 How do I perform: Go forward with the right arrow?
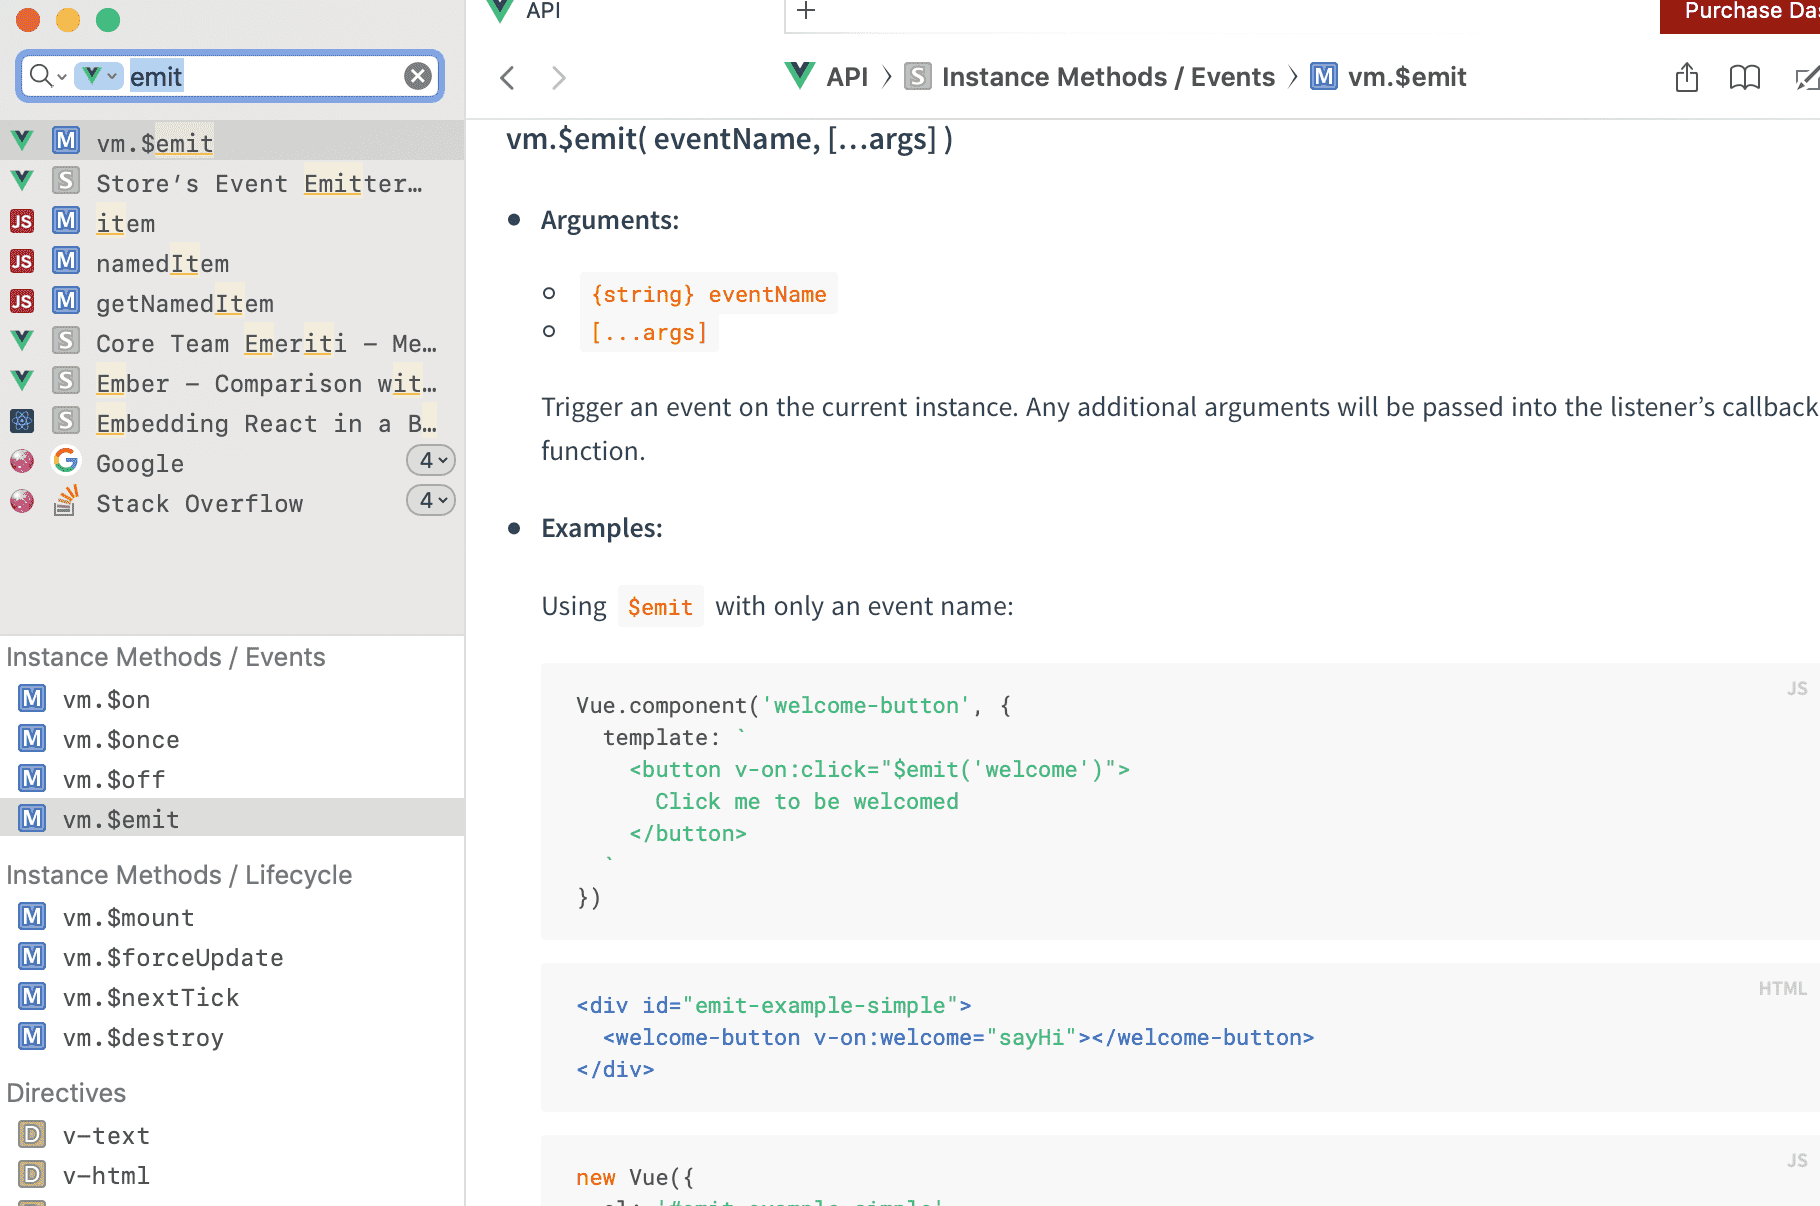558,78
